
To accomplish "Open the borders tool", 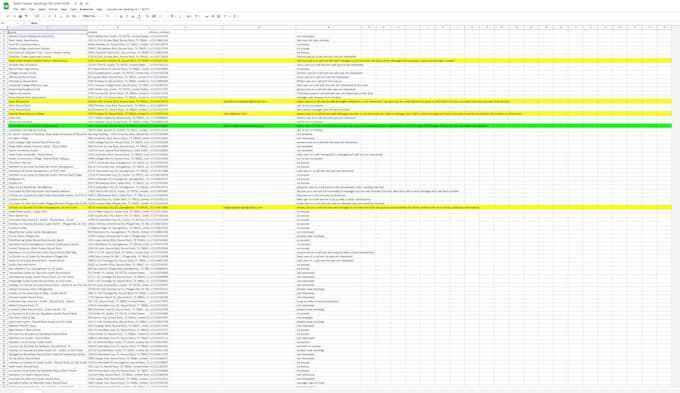I will [154, 16].
